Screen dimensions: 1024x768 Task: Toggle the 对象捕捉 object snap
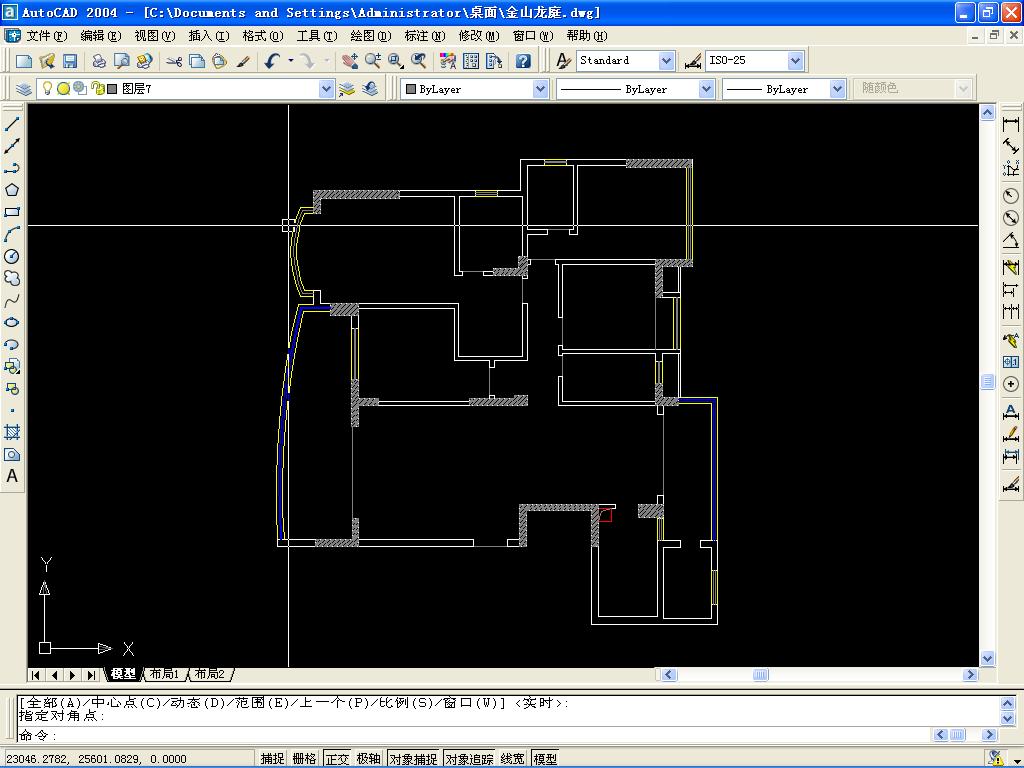coord(414,758)
